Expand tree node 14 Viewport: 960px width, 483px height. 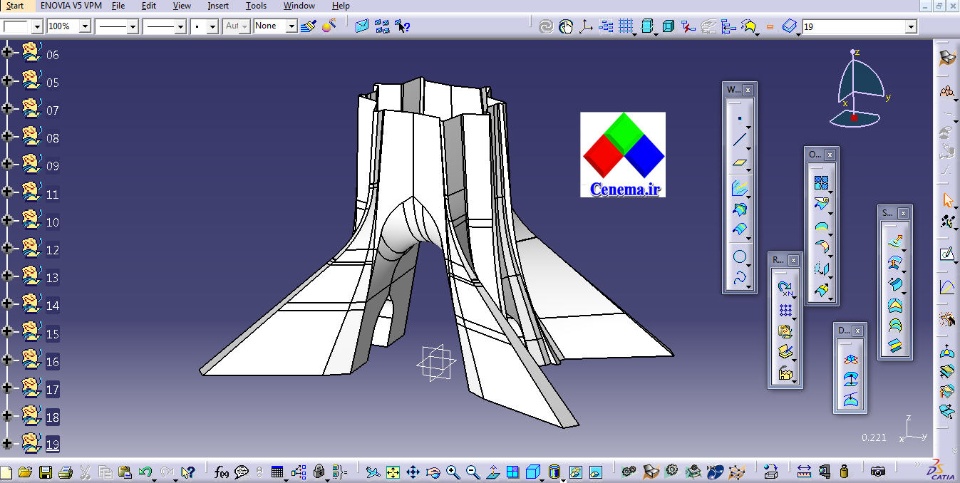tap(7, 304)
